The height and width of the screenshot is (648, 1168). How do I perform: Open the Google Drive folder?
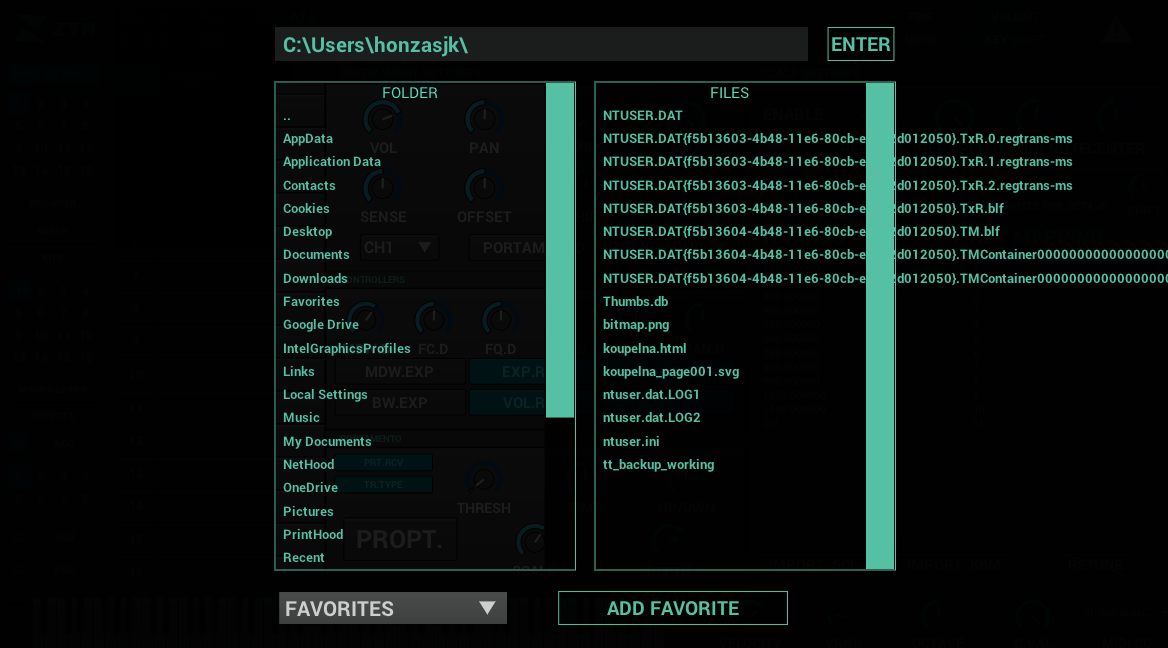coord(321,324)
